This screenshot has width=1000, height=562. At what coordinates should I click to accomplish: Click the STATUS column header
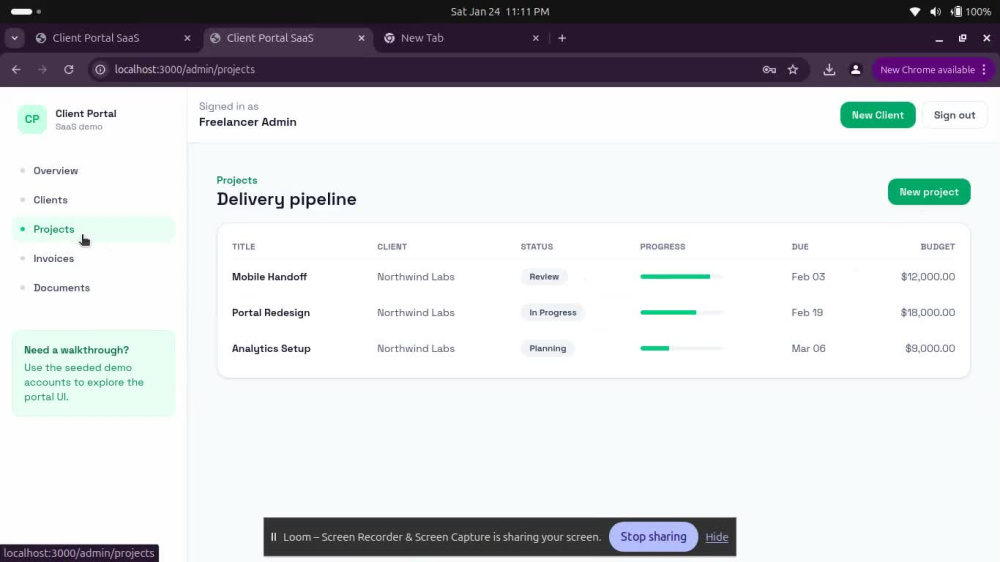pos(536,247)
